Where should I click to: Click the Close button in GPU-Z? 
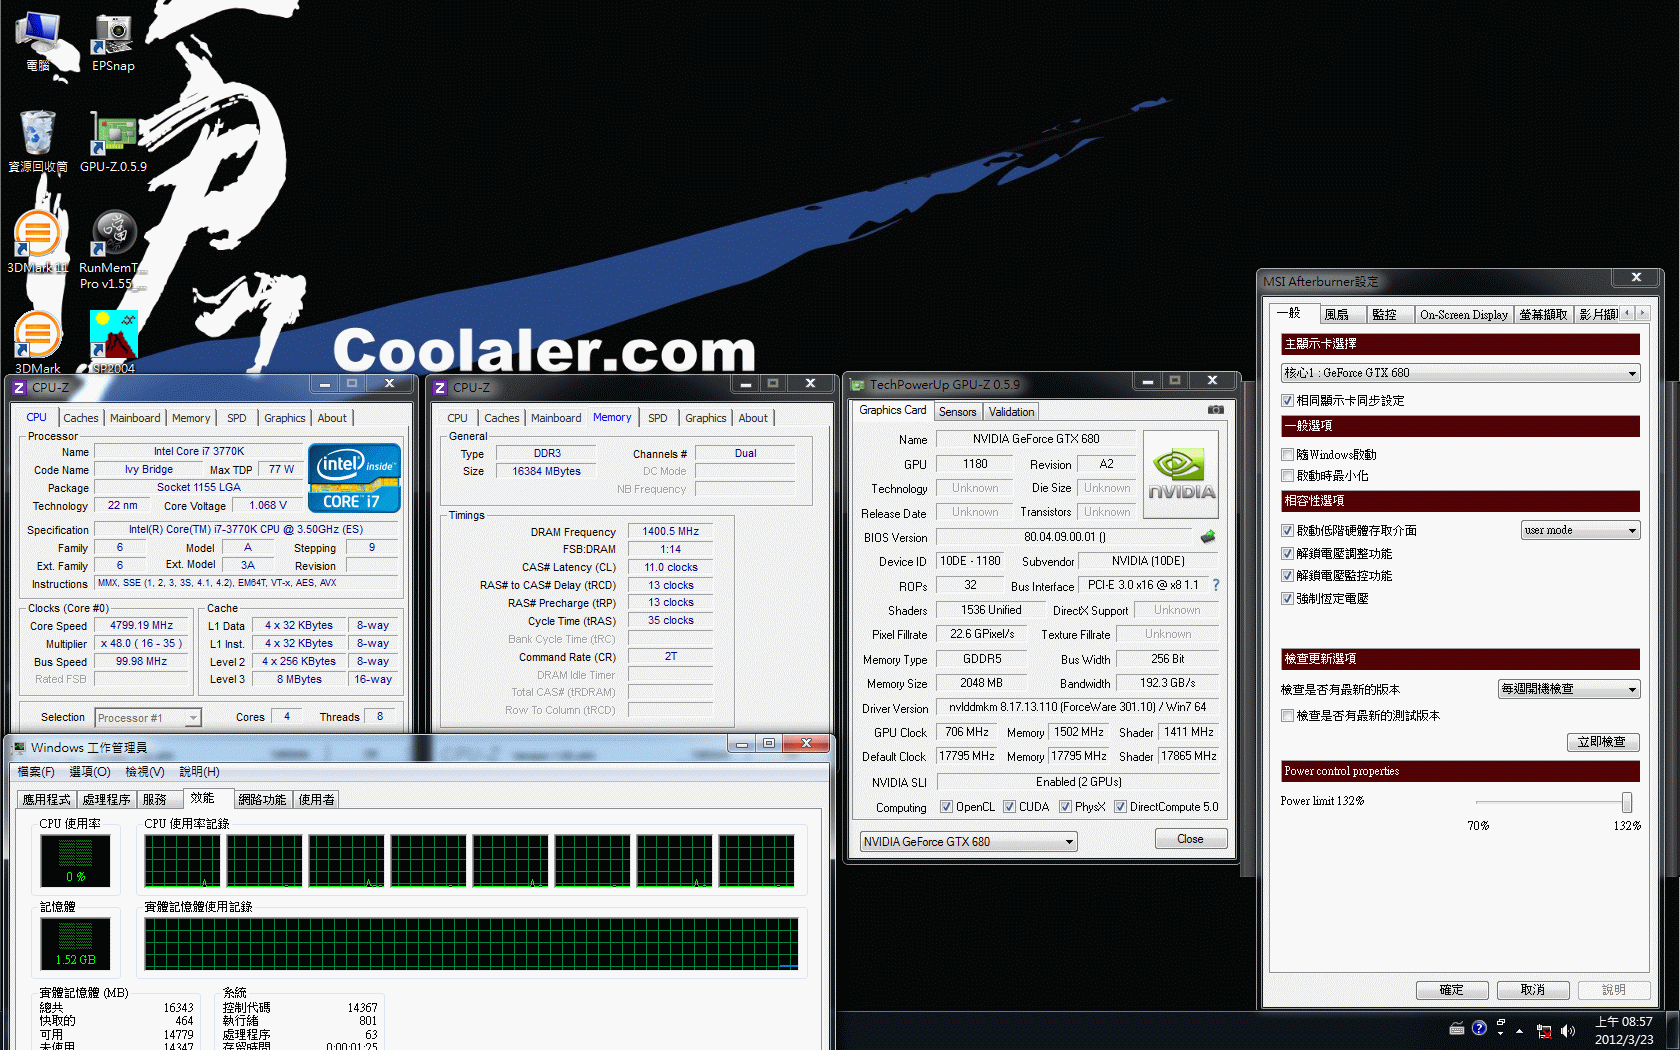click(x=1190, y=839)
